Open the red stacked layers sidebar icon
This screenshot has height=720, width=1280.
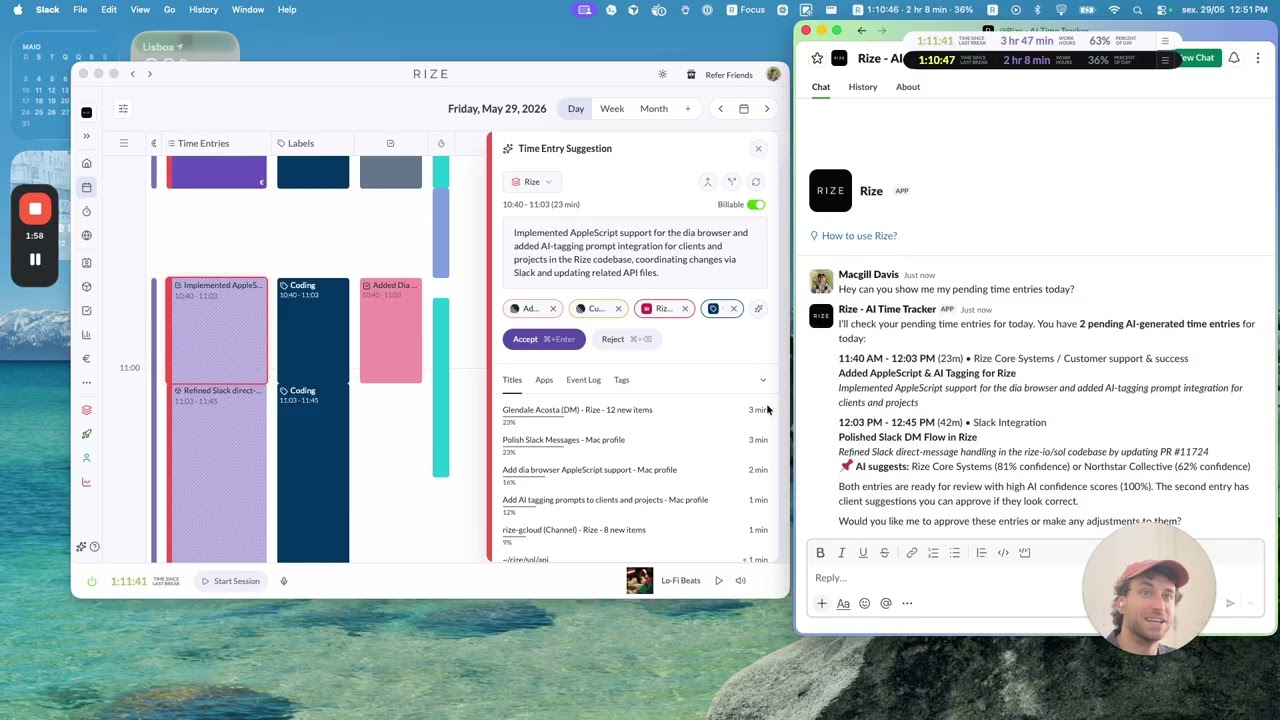coord(87,410)
